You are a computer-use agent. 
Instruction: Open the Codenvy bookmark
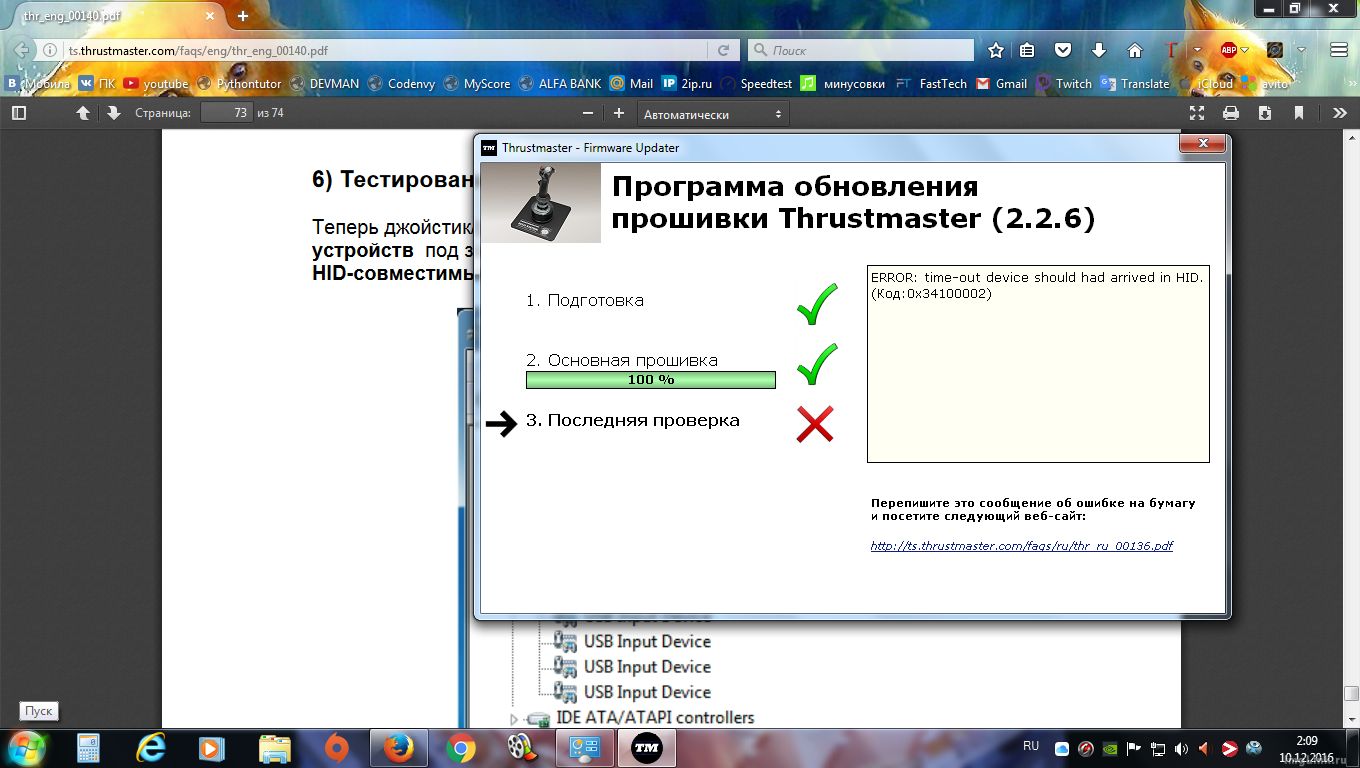point(402,84)
